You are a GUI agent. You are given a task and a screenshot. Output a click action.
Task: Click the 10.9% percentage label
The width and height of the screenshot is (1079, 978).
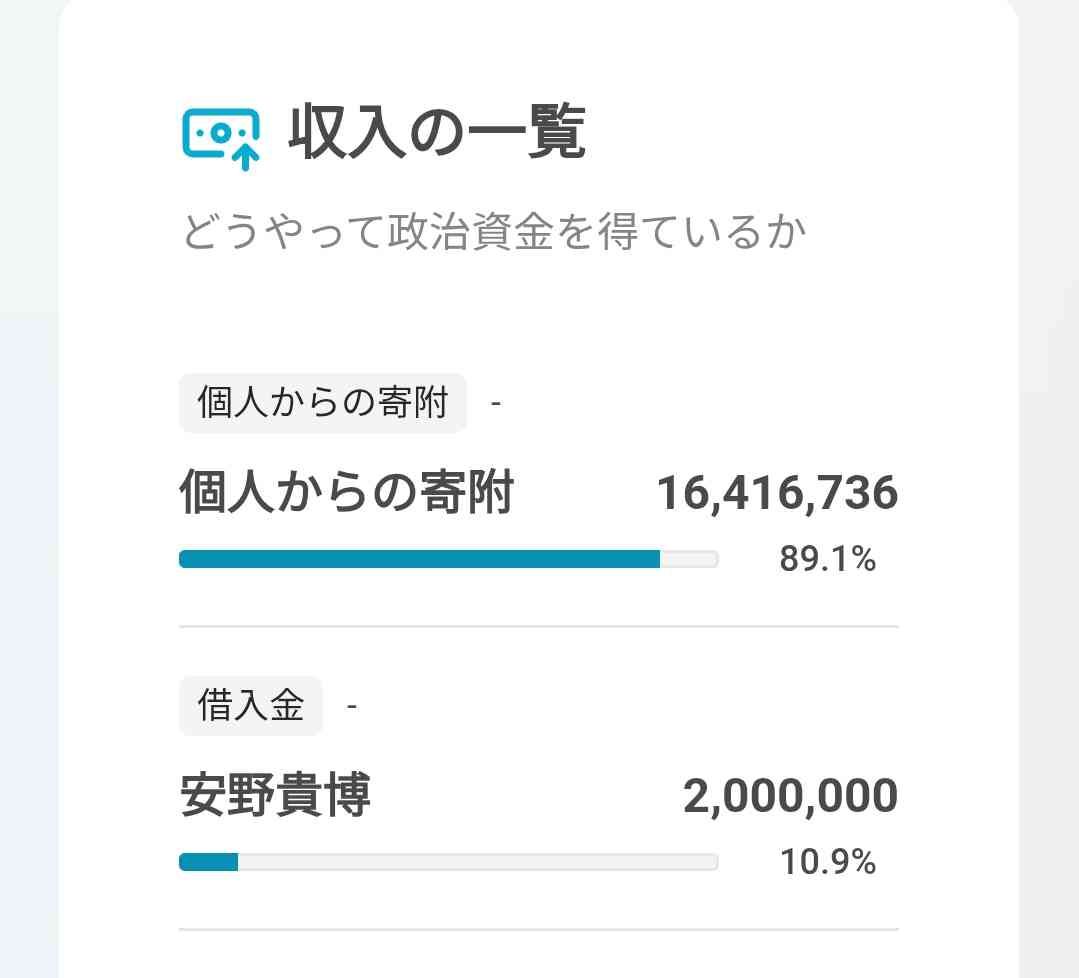pyautogui.click(x=828, y=861)
